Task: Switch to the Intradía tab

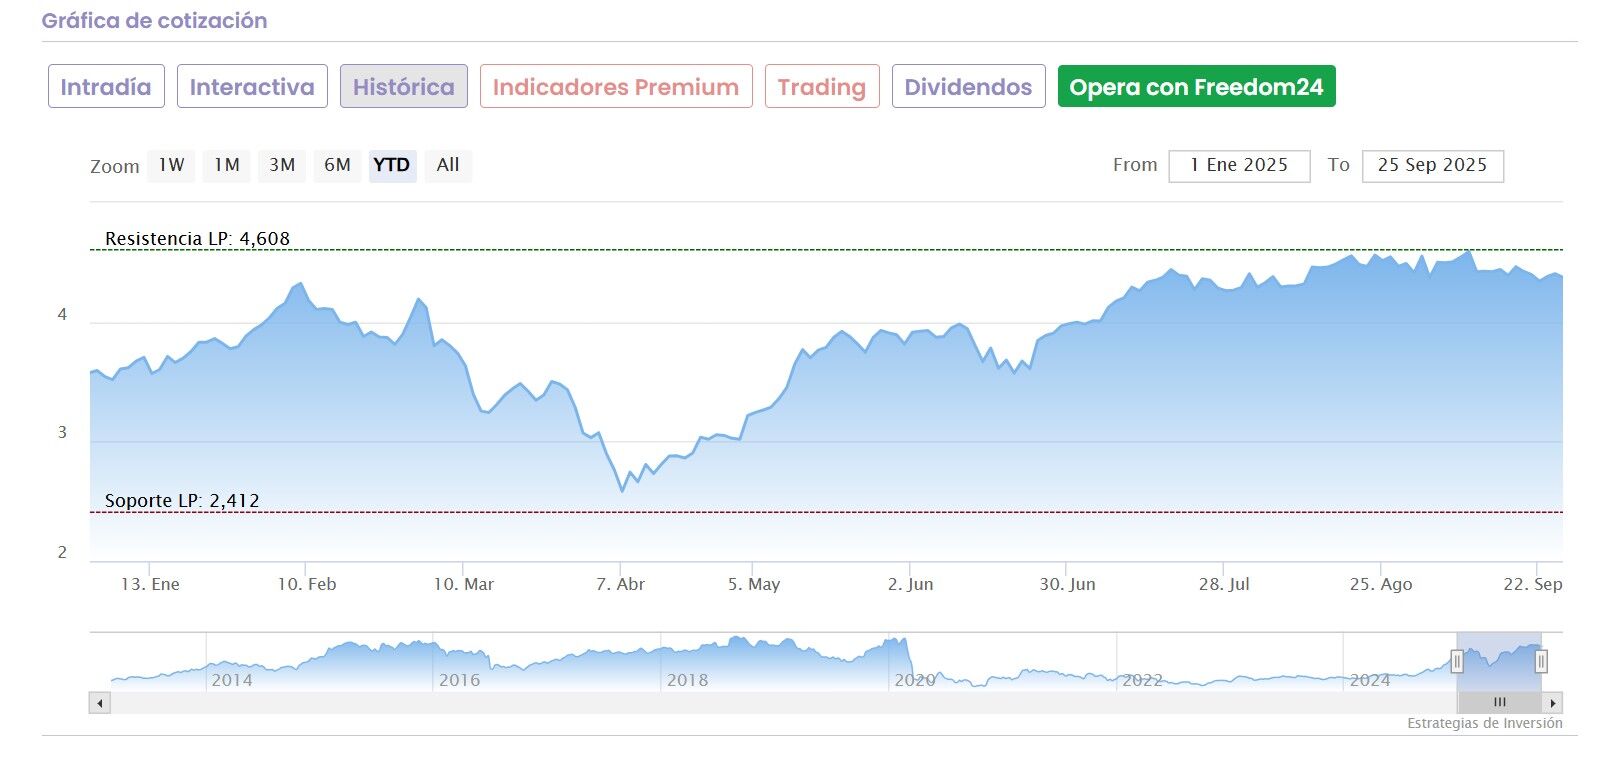Action: pos(106,87)
